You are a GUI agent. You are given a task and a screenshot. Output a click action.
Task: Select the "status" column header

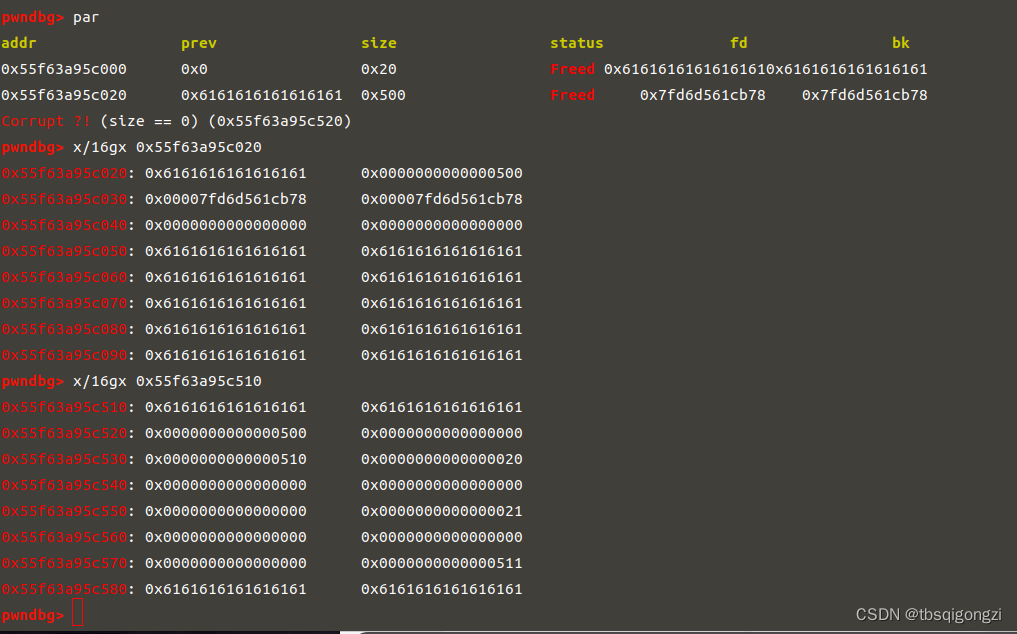coord(577,43)
